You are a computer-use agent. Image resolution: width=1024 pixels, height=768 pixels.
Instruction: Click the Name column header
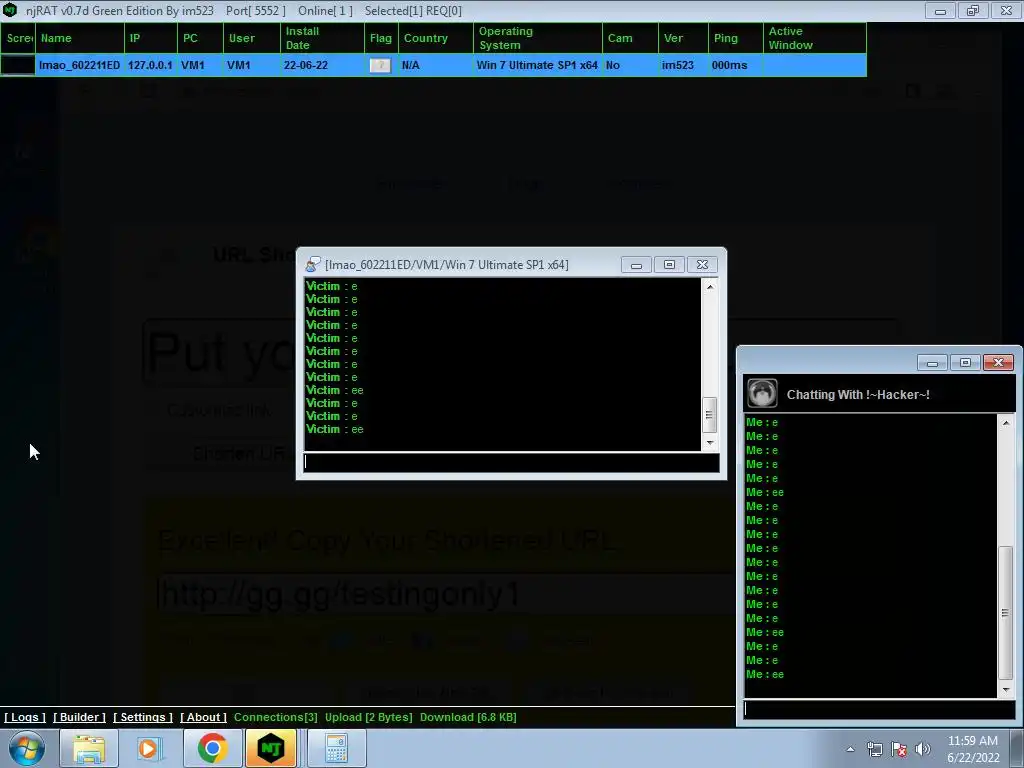(80, 38)
